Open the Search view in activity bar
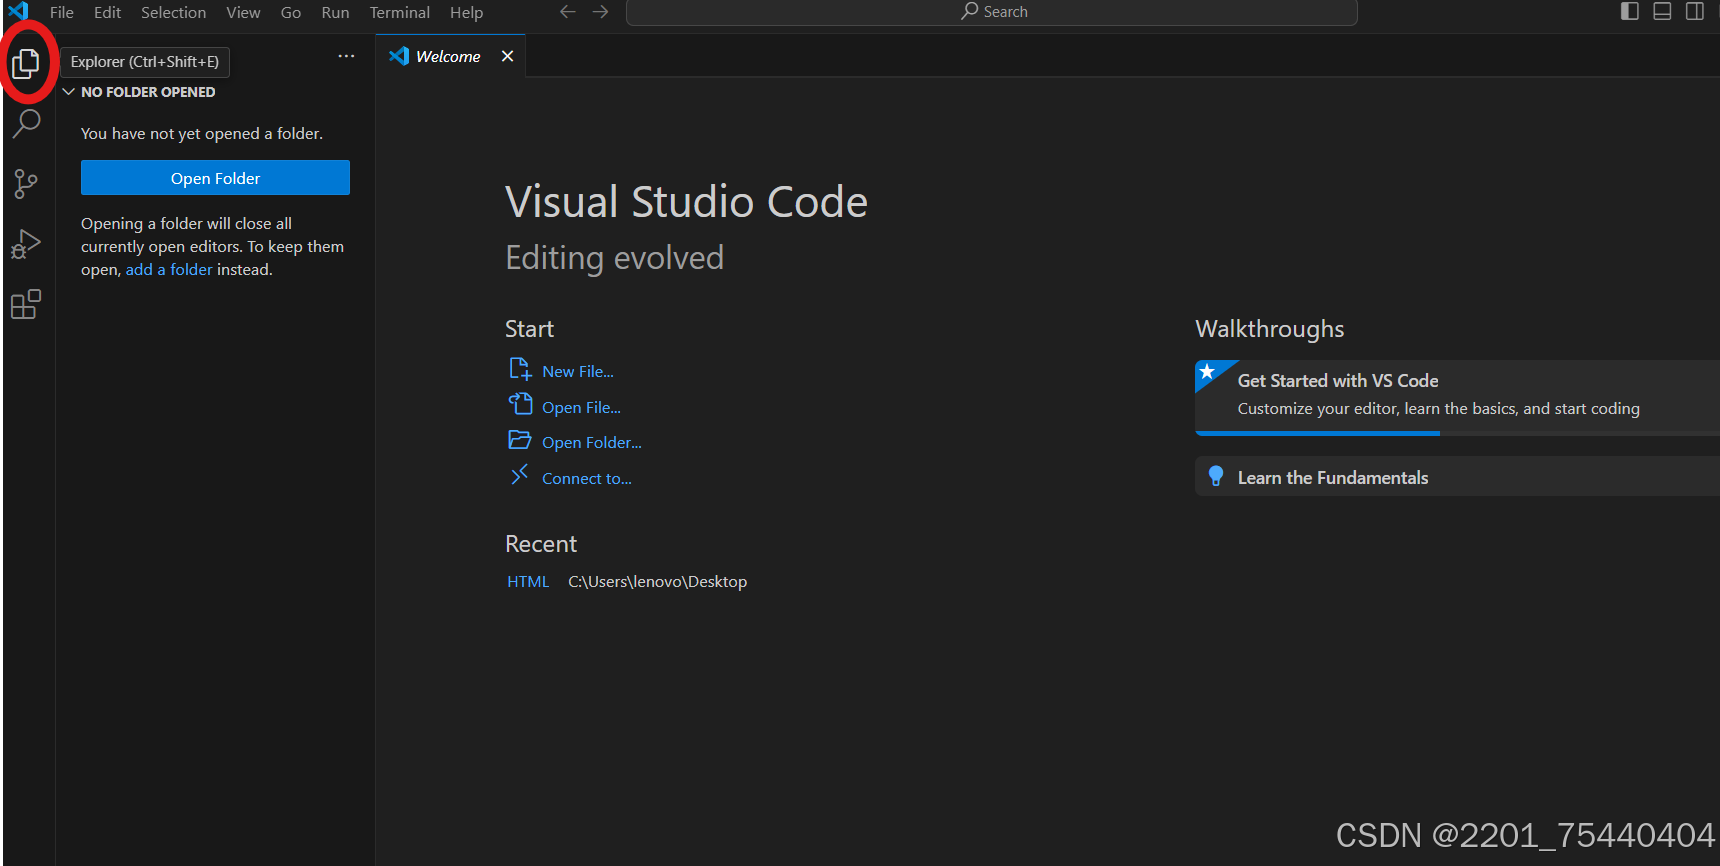This screenshot has width=1720, height=866. click(26, 124)
